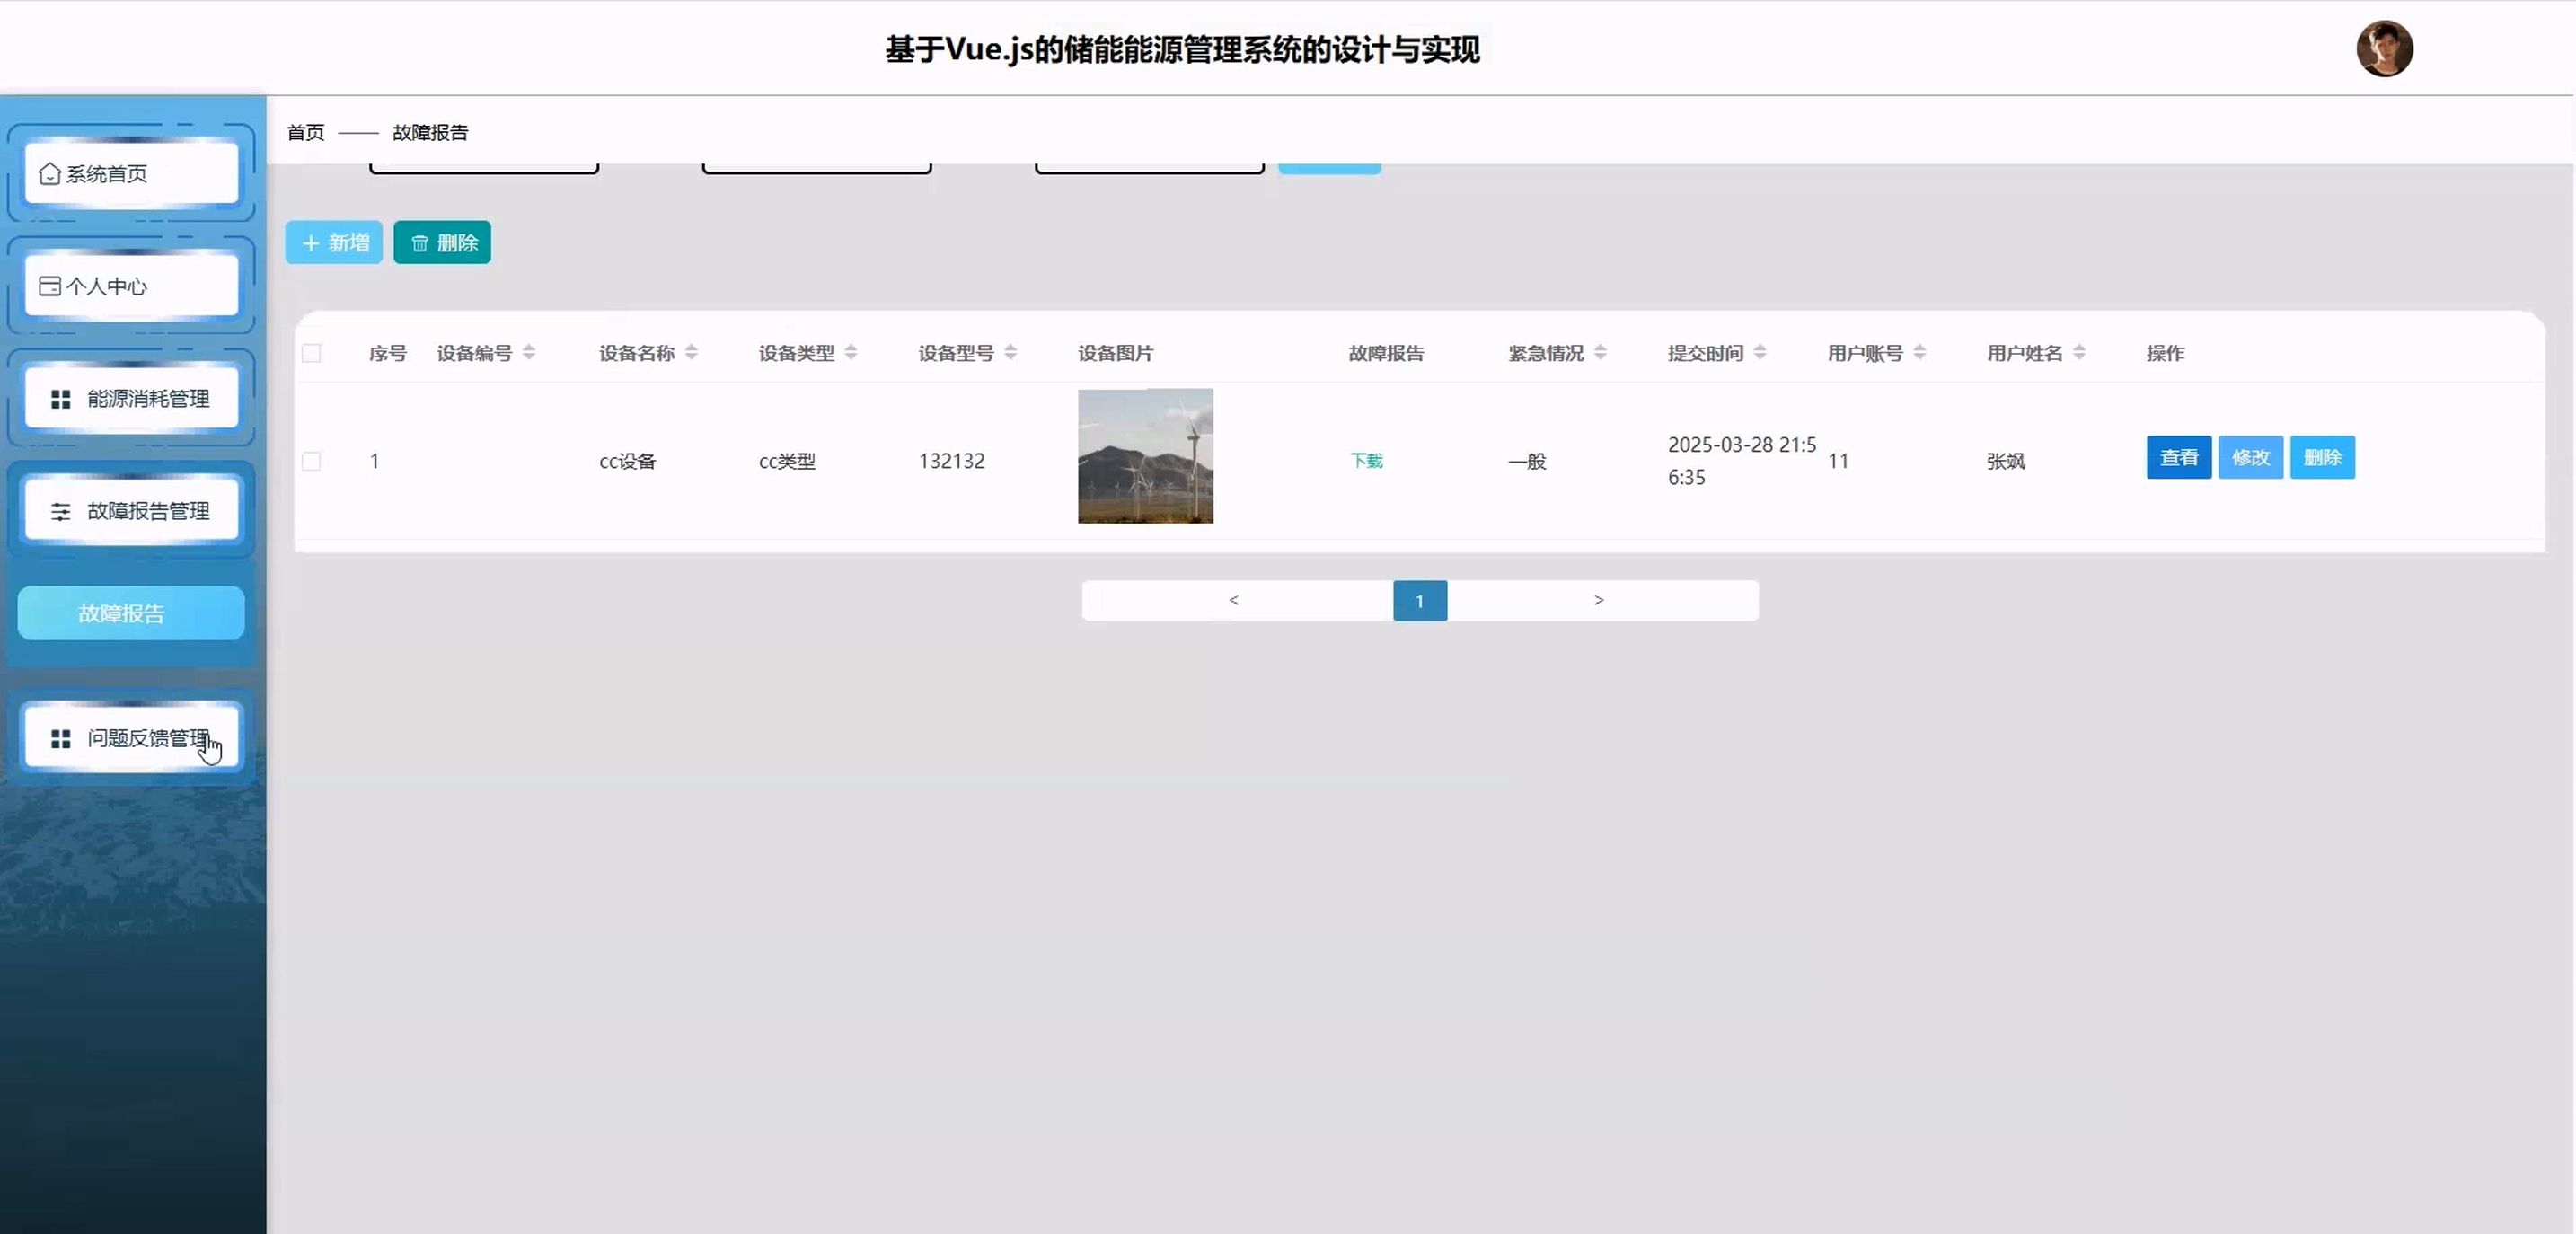The height and width of the screenshot is (1234, 2576).
Task: Sort by 设备编号 column arrows
Action: pyautogui.click(x=529, y=352)
